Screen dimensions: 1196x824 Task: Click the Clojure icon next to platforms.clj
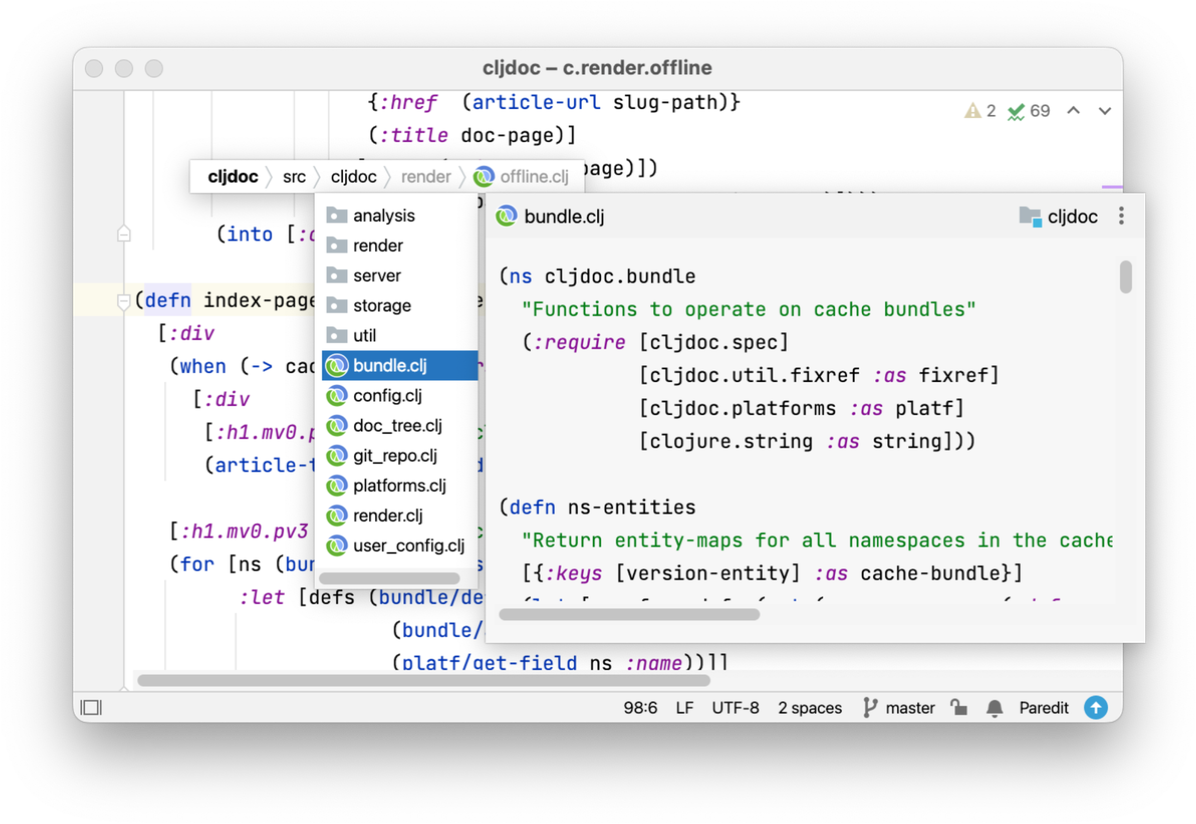pos(336,486)
